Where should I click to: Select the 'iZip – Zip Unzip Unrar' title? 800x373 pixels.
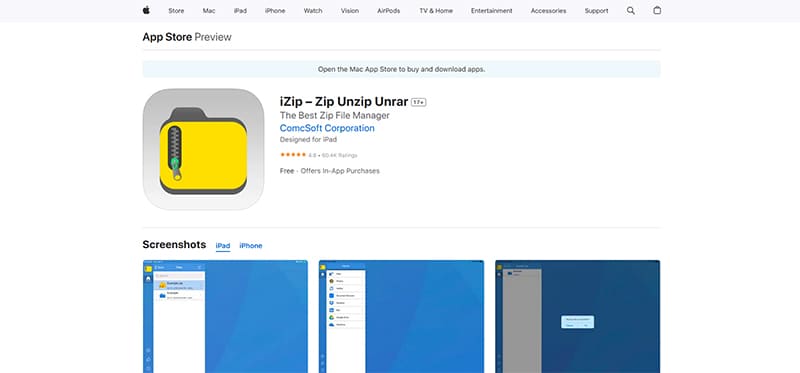[344, 102]
